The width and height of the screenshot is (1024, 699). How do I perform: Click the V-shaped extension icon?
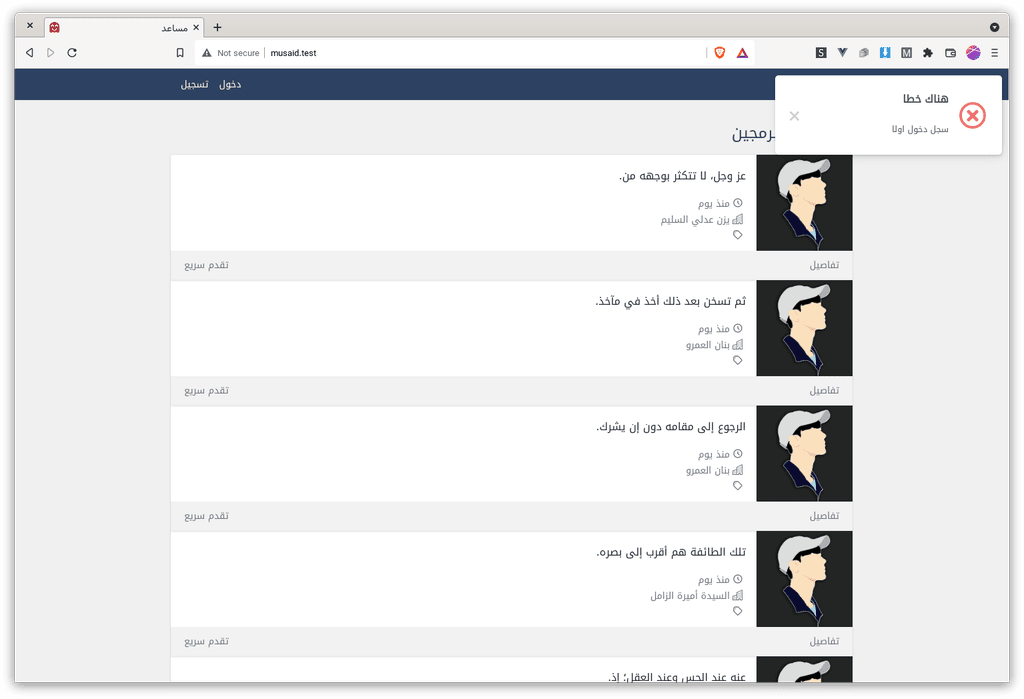click(x=842, y=53)
